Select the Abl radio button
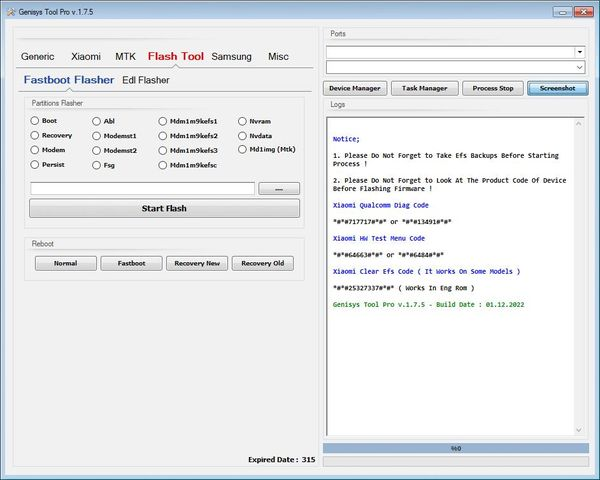 click(96, 121)
